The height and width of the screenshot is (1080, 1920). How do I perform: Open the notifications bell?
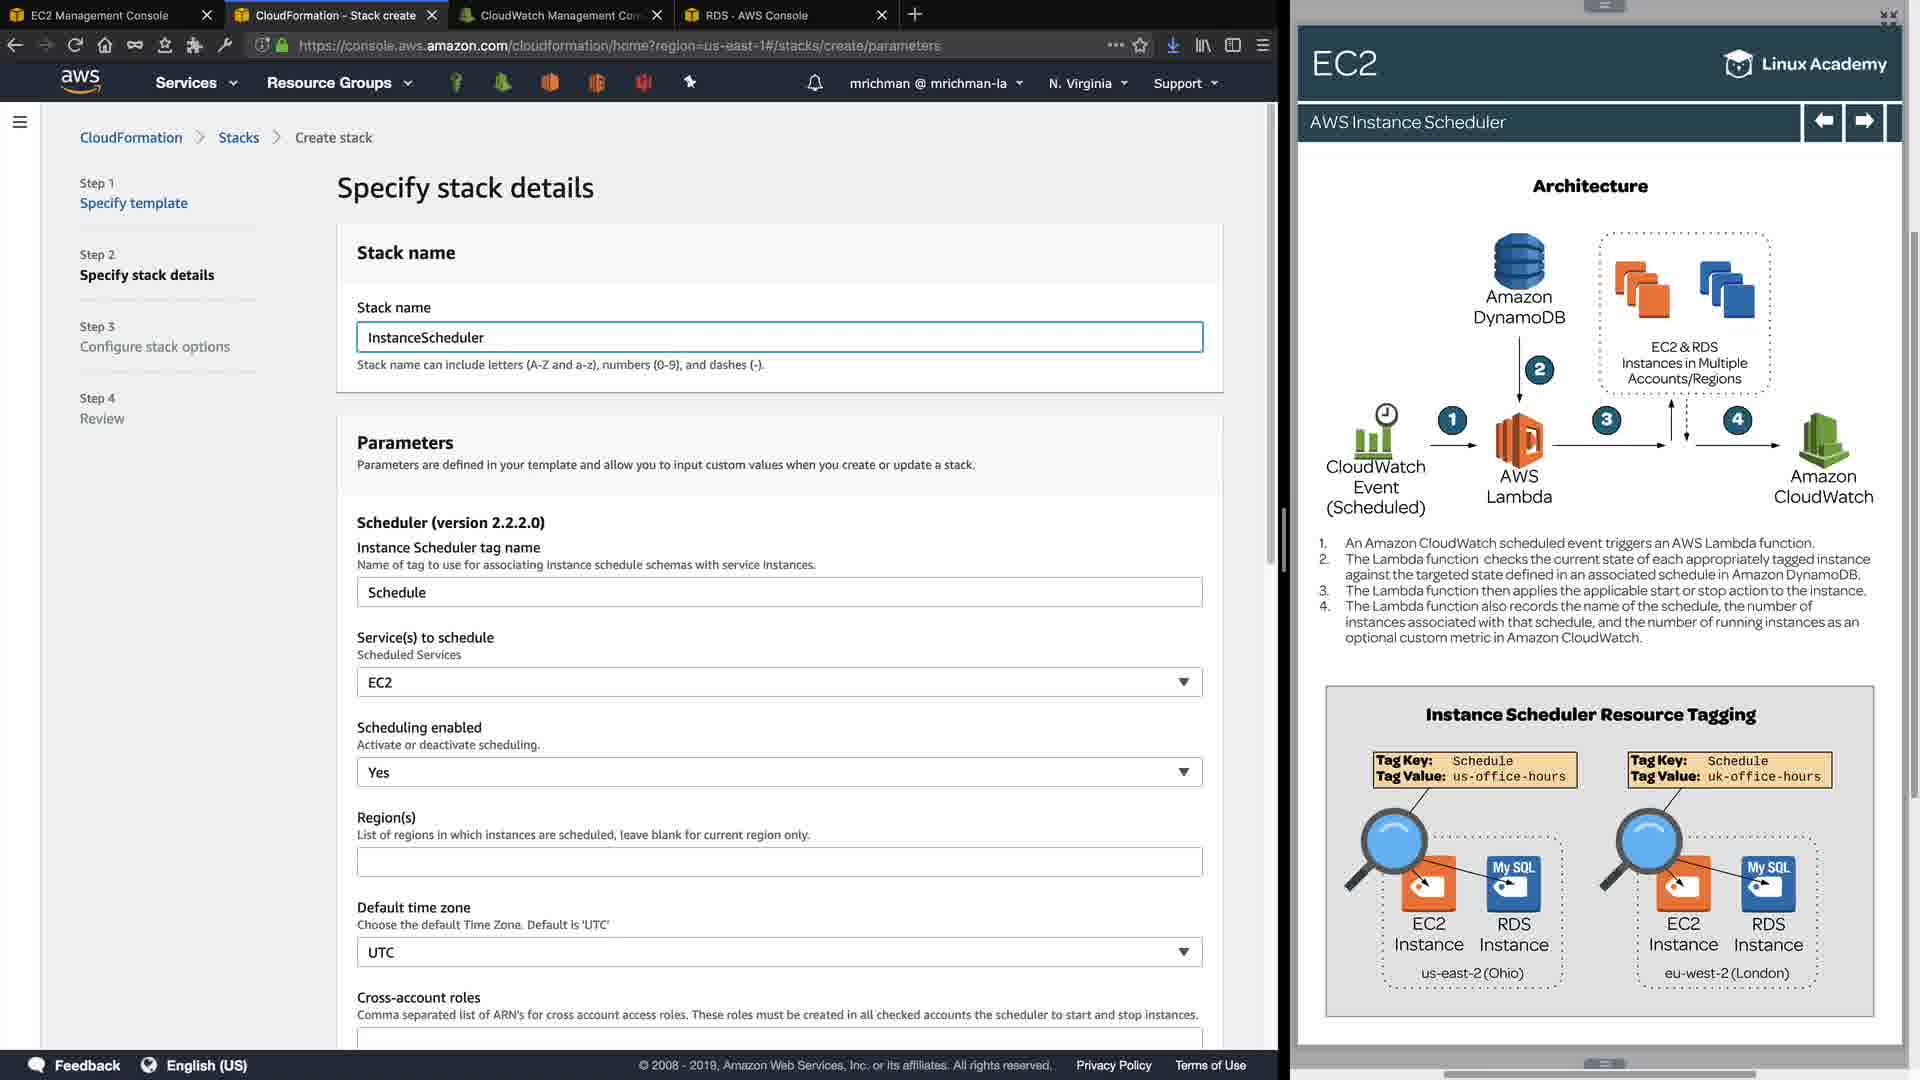pyautogui.click(x=815, y=83)
